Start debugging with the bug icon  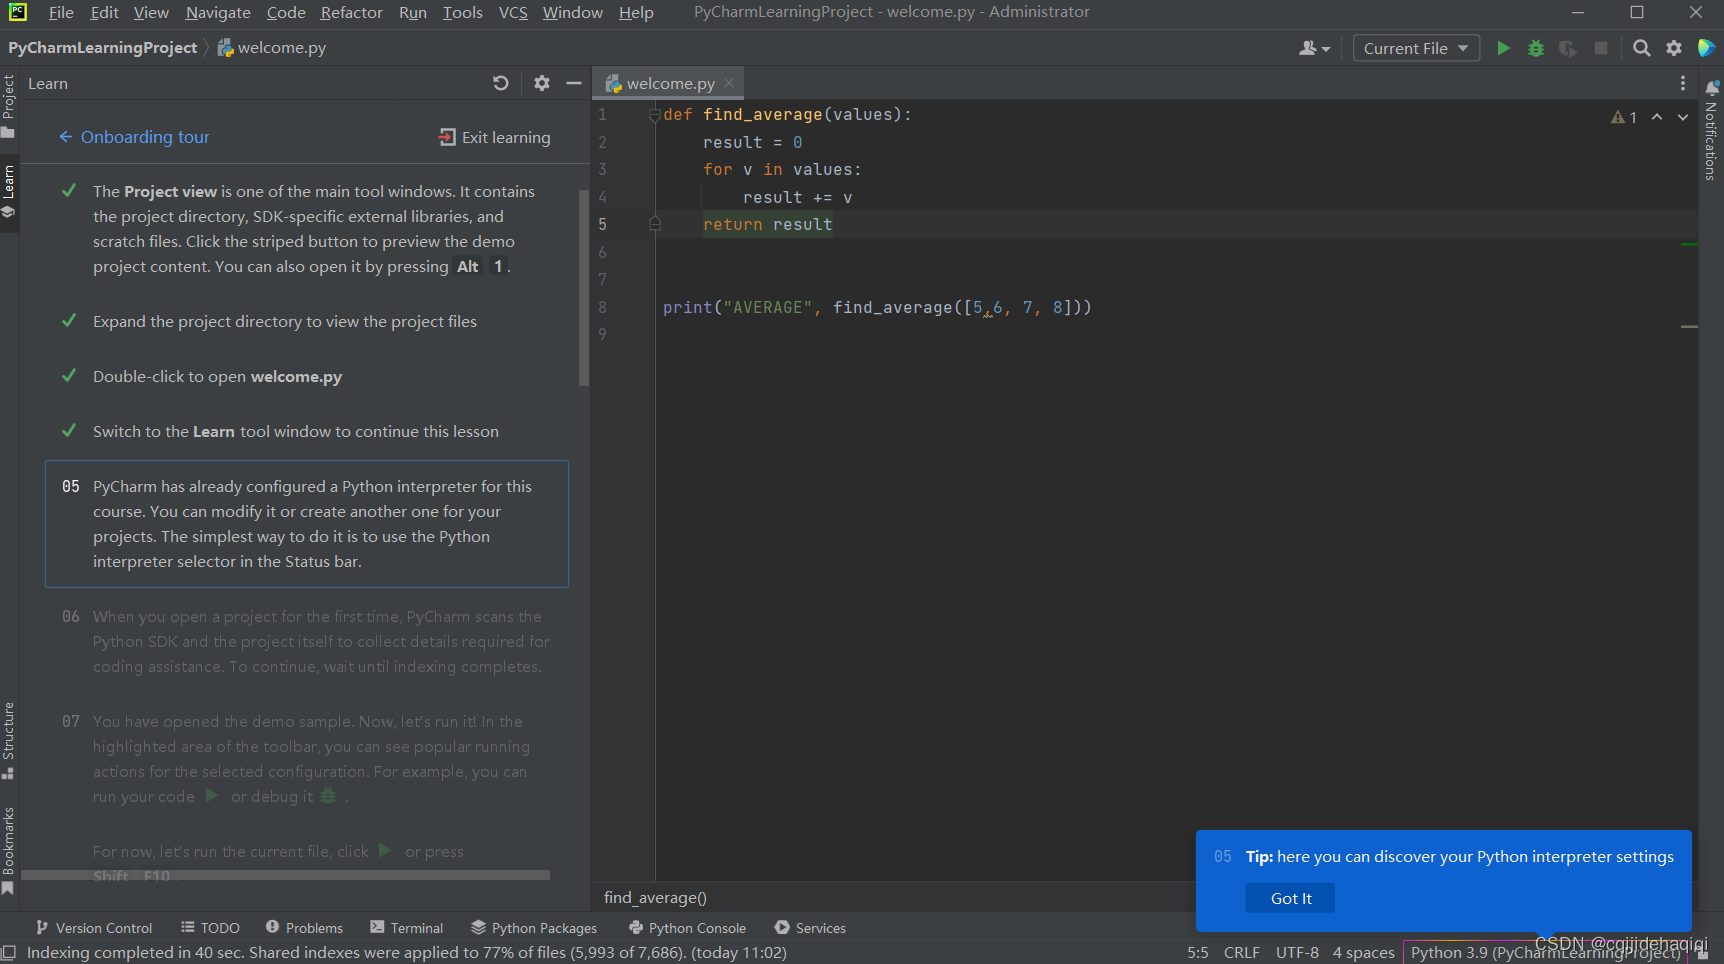(1535, 48)
